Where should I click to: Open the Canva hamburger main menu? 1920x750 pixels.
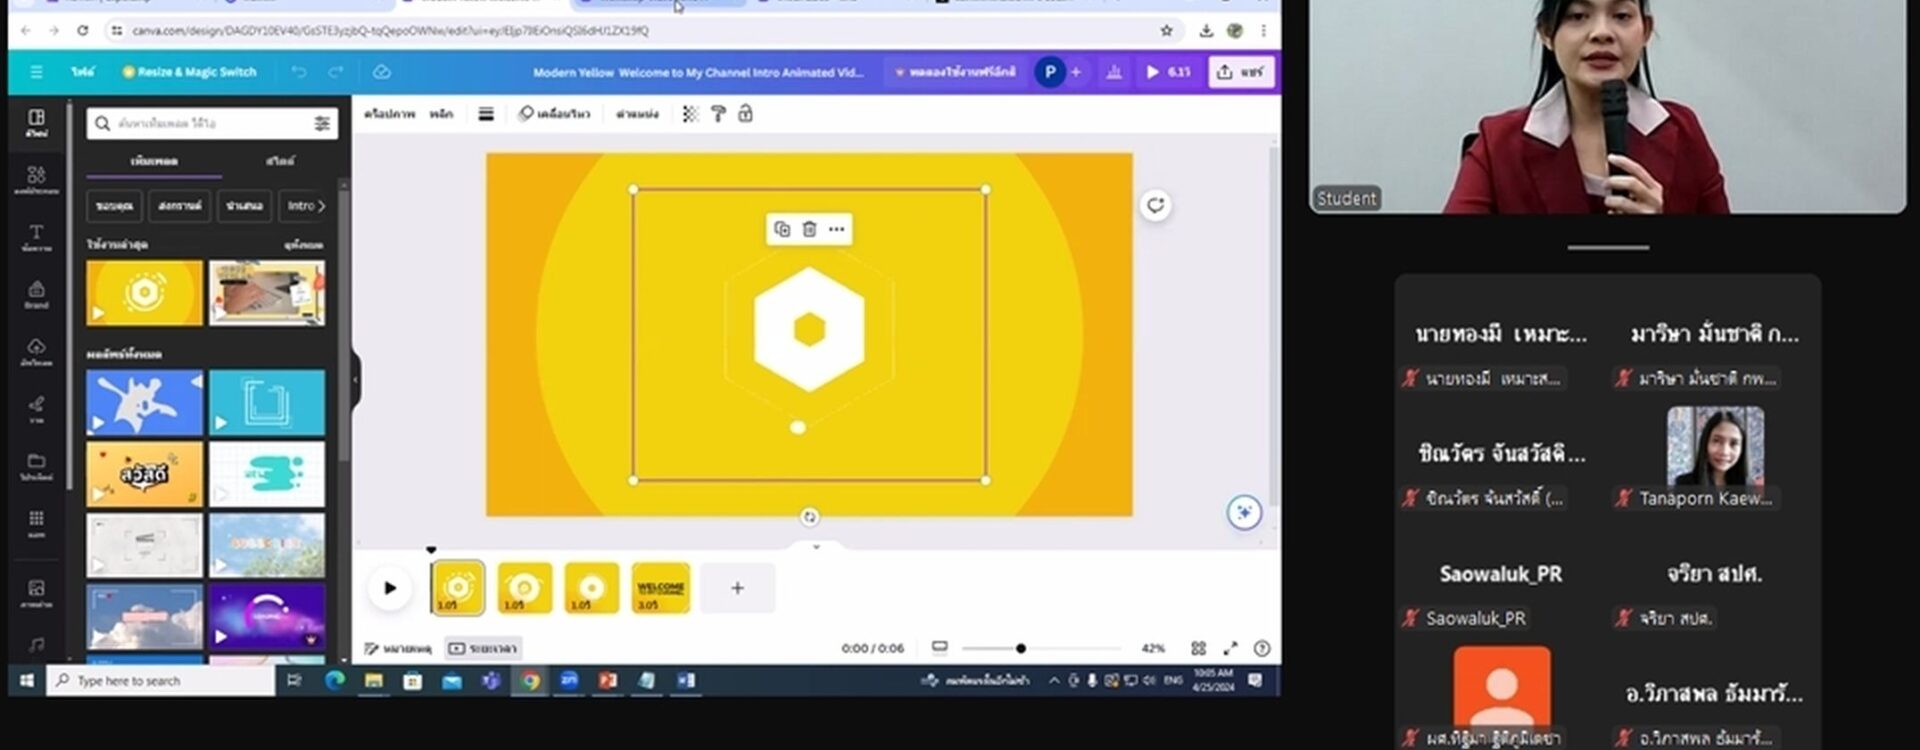pos(36,72)
